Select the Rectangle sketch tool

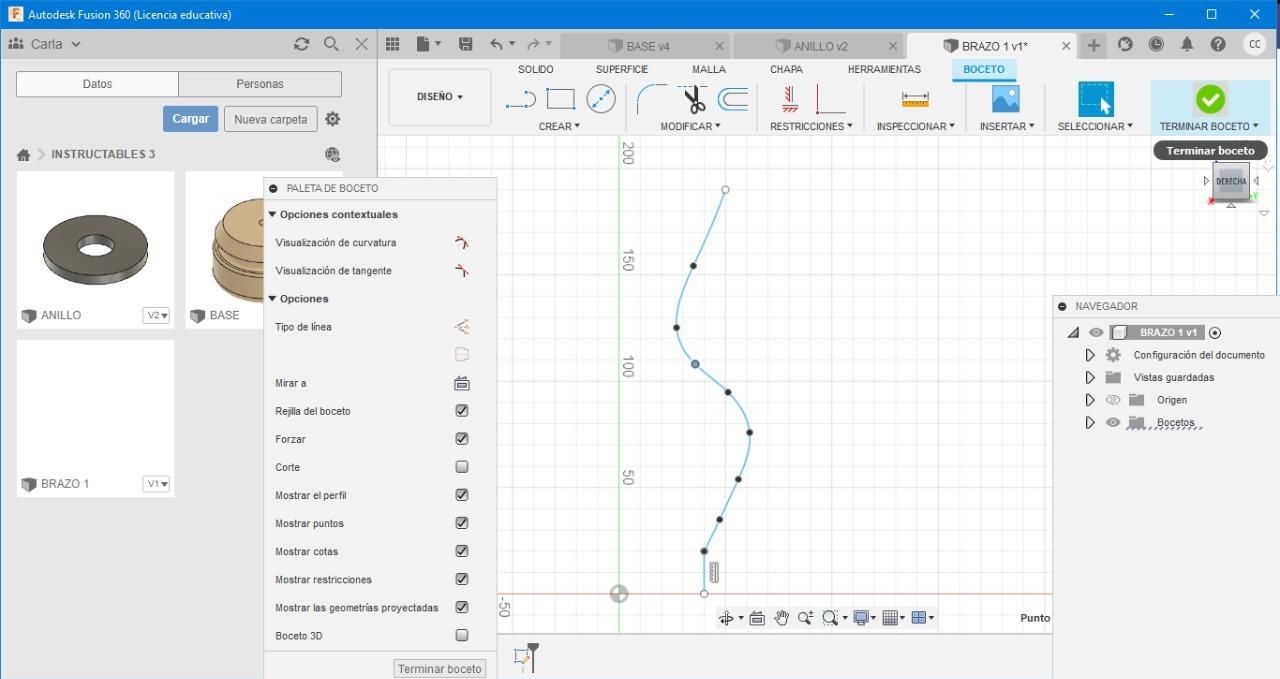pos(561,99)
